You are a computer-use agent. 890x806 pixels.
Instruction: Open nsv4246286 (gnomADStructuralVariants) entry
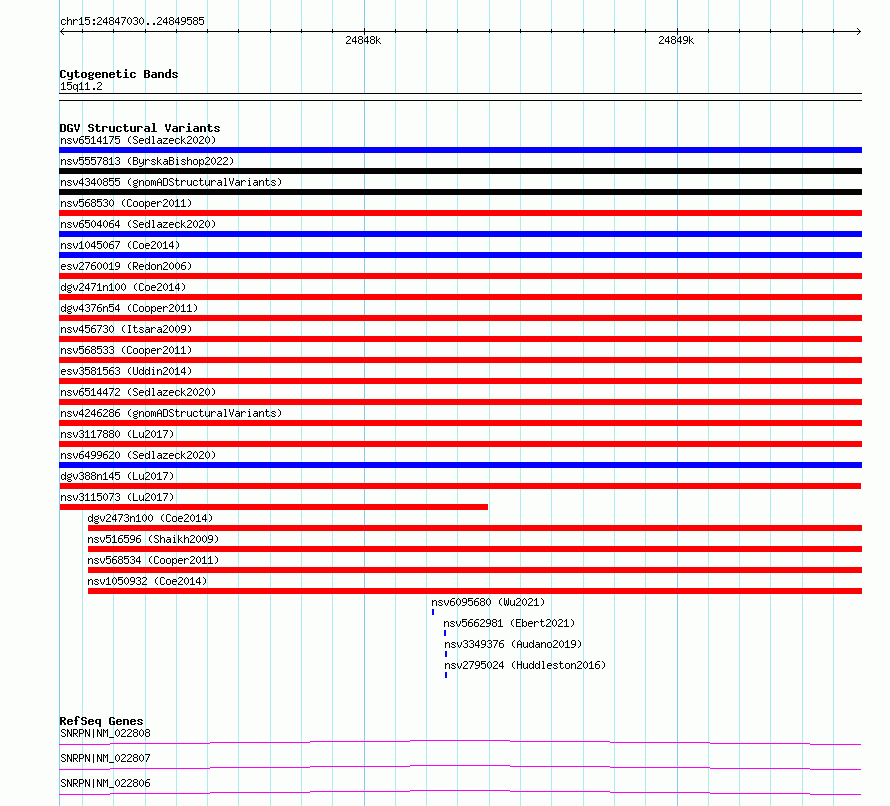[x=171, y=413]
